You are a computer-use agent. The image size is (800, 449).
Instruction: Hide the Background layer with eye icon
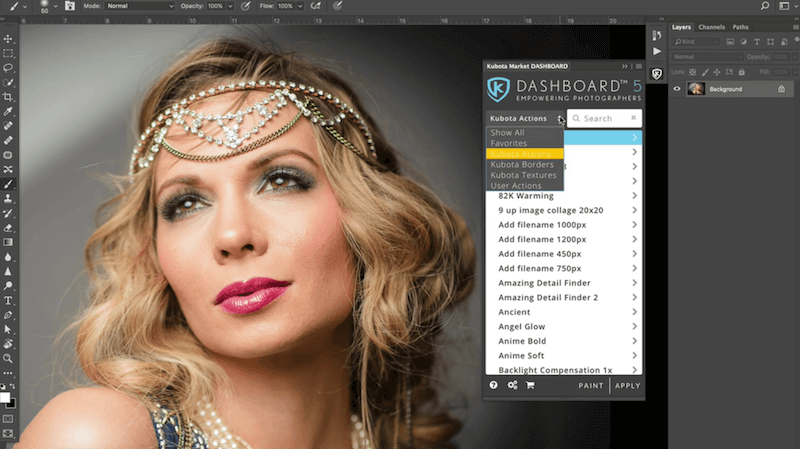coord(677,89)
